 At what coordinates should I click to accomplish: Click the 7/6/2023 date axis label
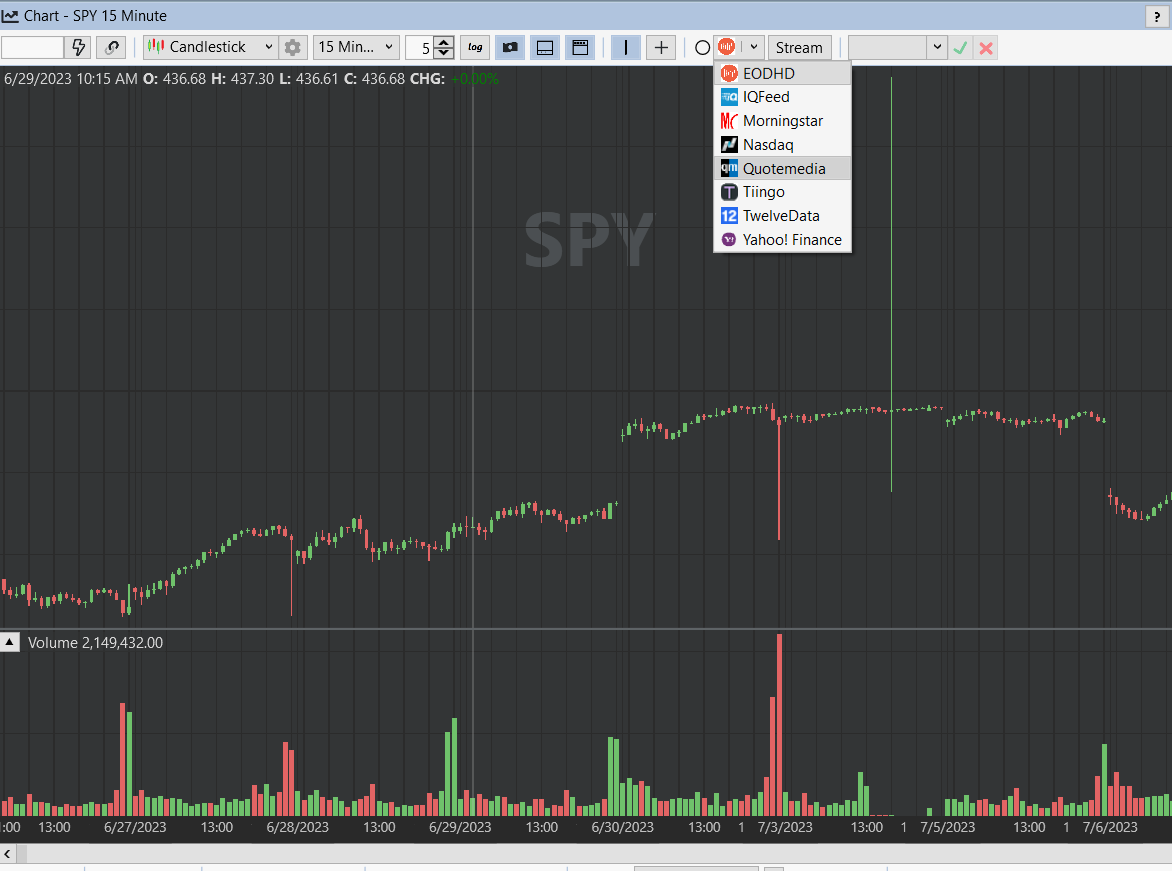point(1110,828)
